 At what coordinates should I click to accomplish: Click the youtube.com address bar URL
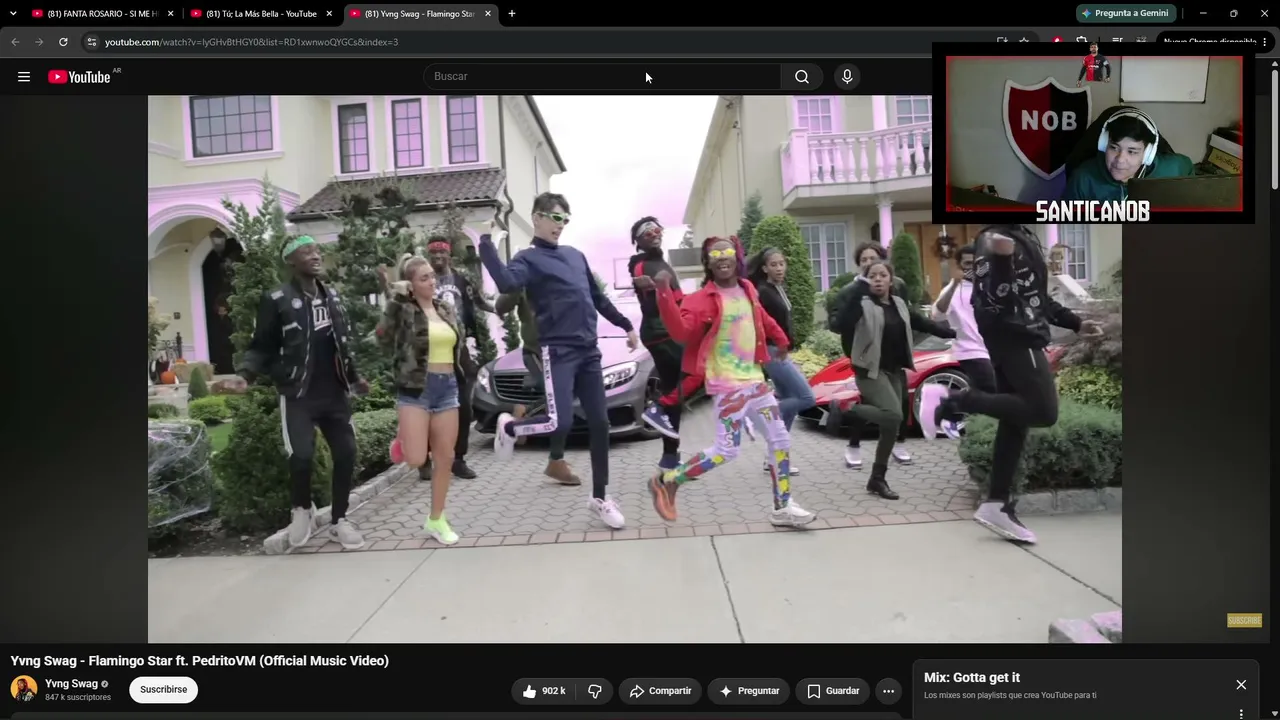tap(251, 42)
